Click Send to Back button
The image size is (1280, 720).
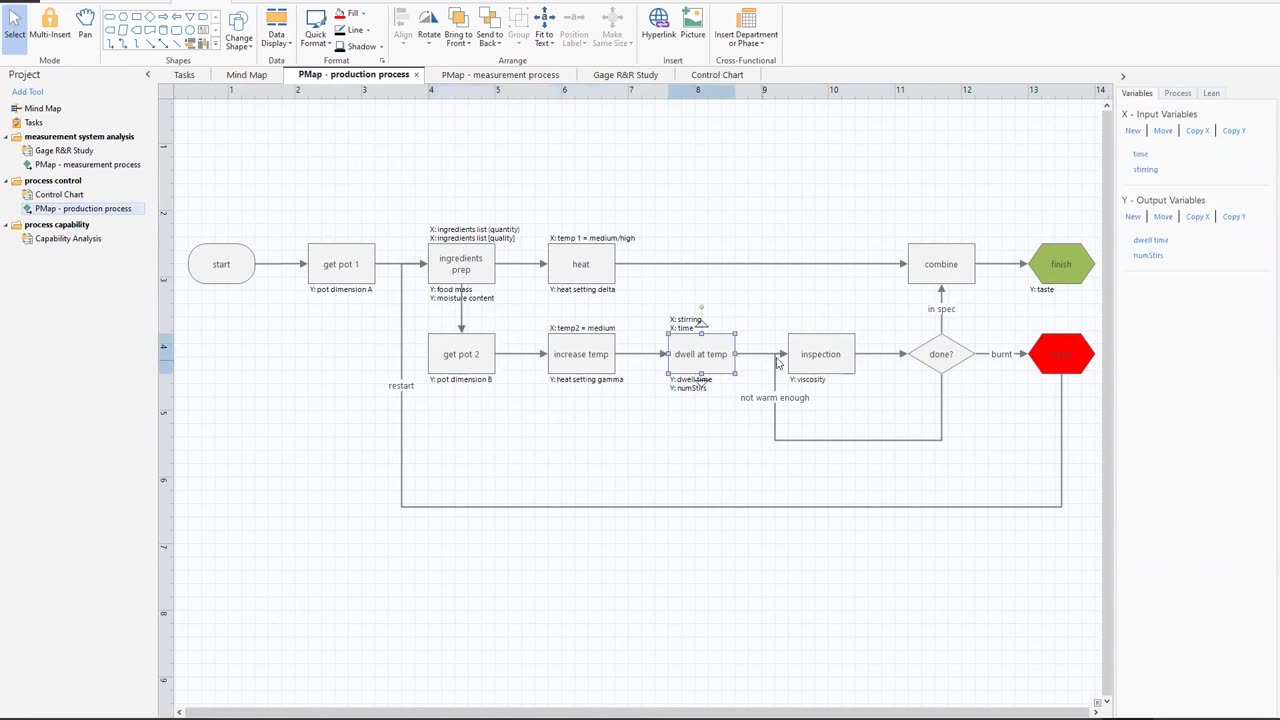[x=490, y=28]
